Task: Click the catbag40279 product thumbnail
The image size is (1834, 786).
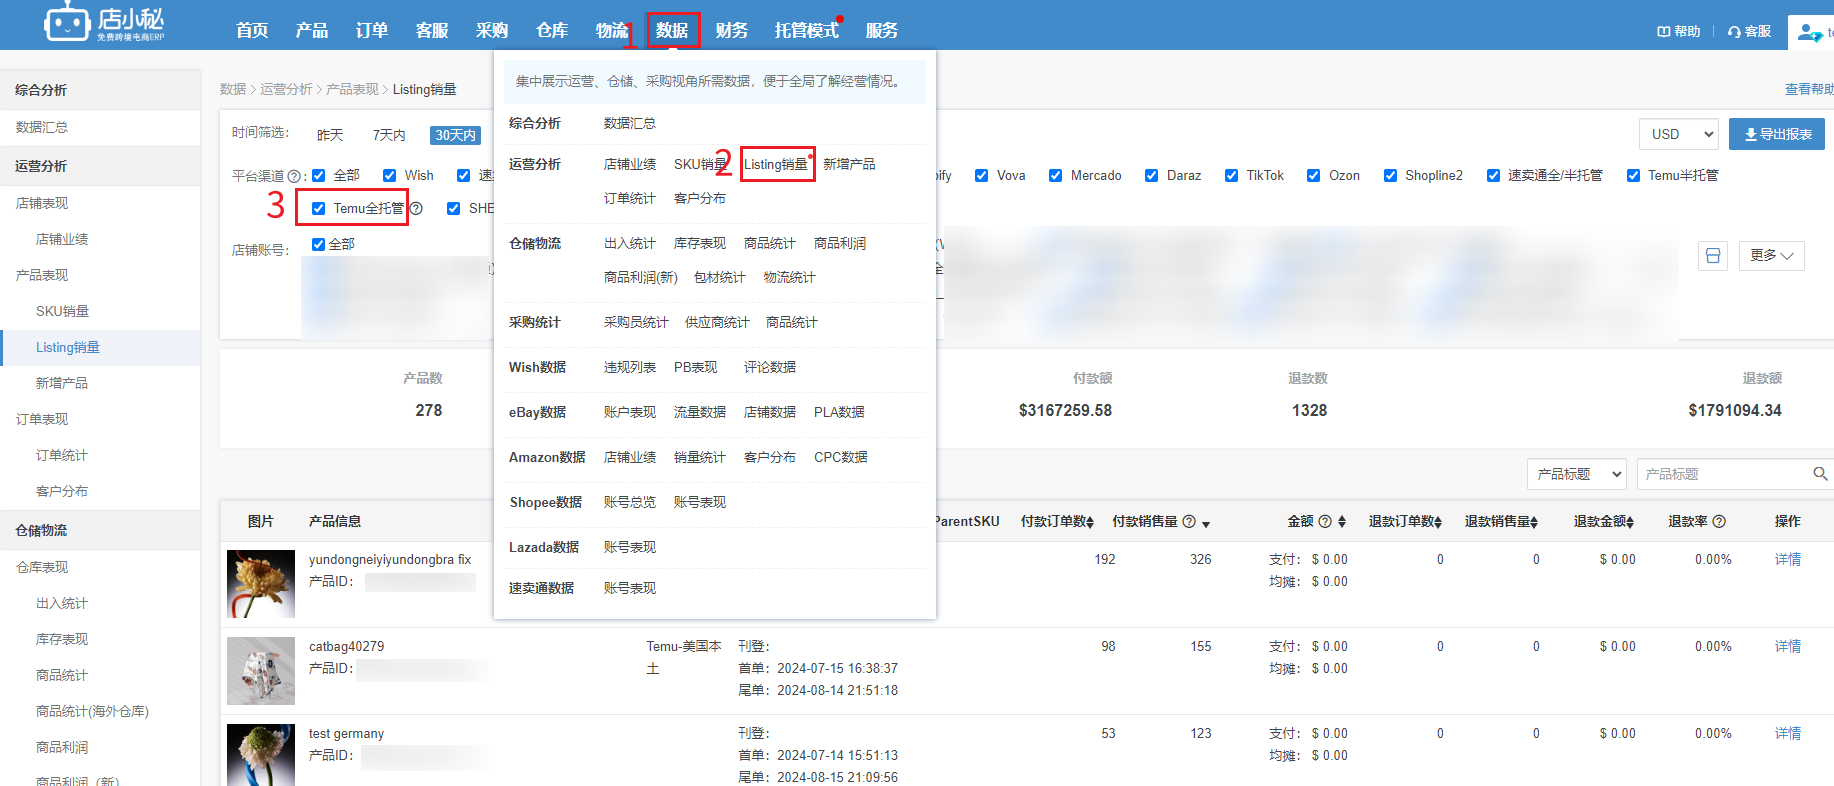Action: point(261,671)
